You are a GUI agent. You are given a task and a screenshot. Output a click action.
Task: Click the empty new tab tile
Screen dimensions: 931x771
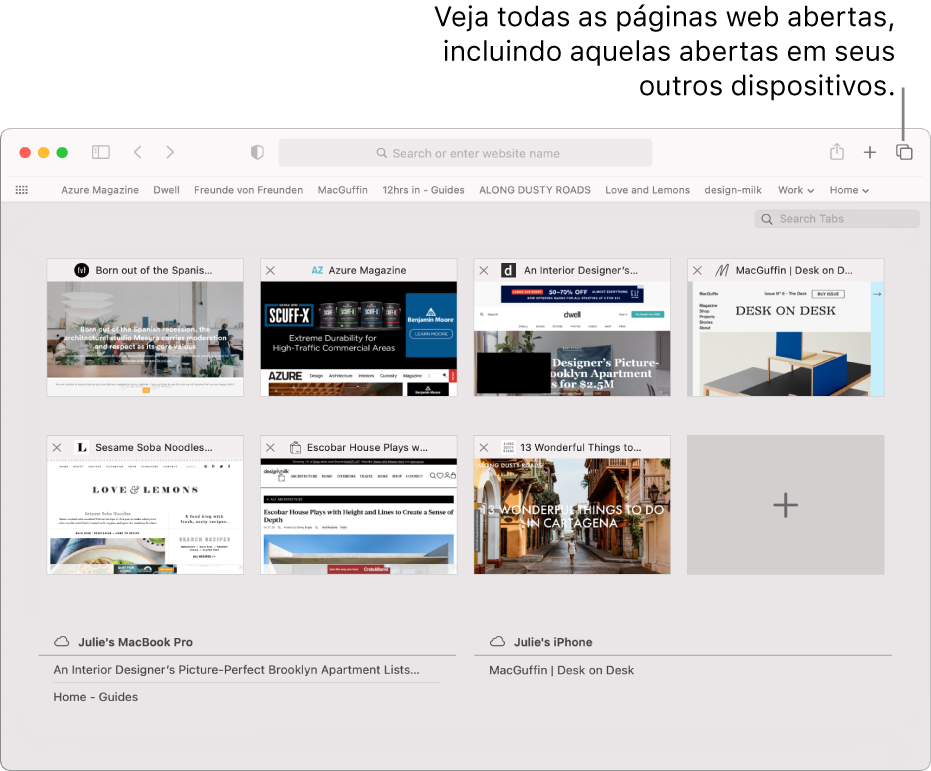786,505
